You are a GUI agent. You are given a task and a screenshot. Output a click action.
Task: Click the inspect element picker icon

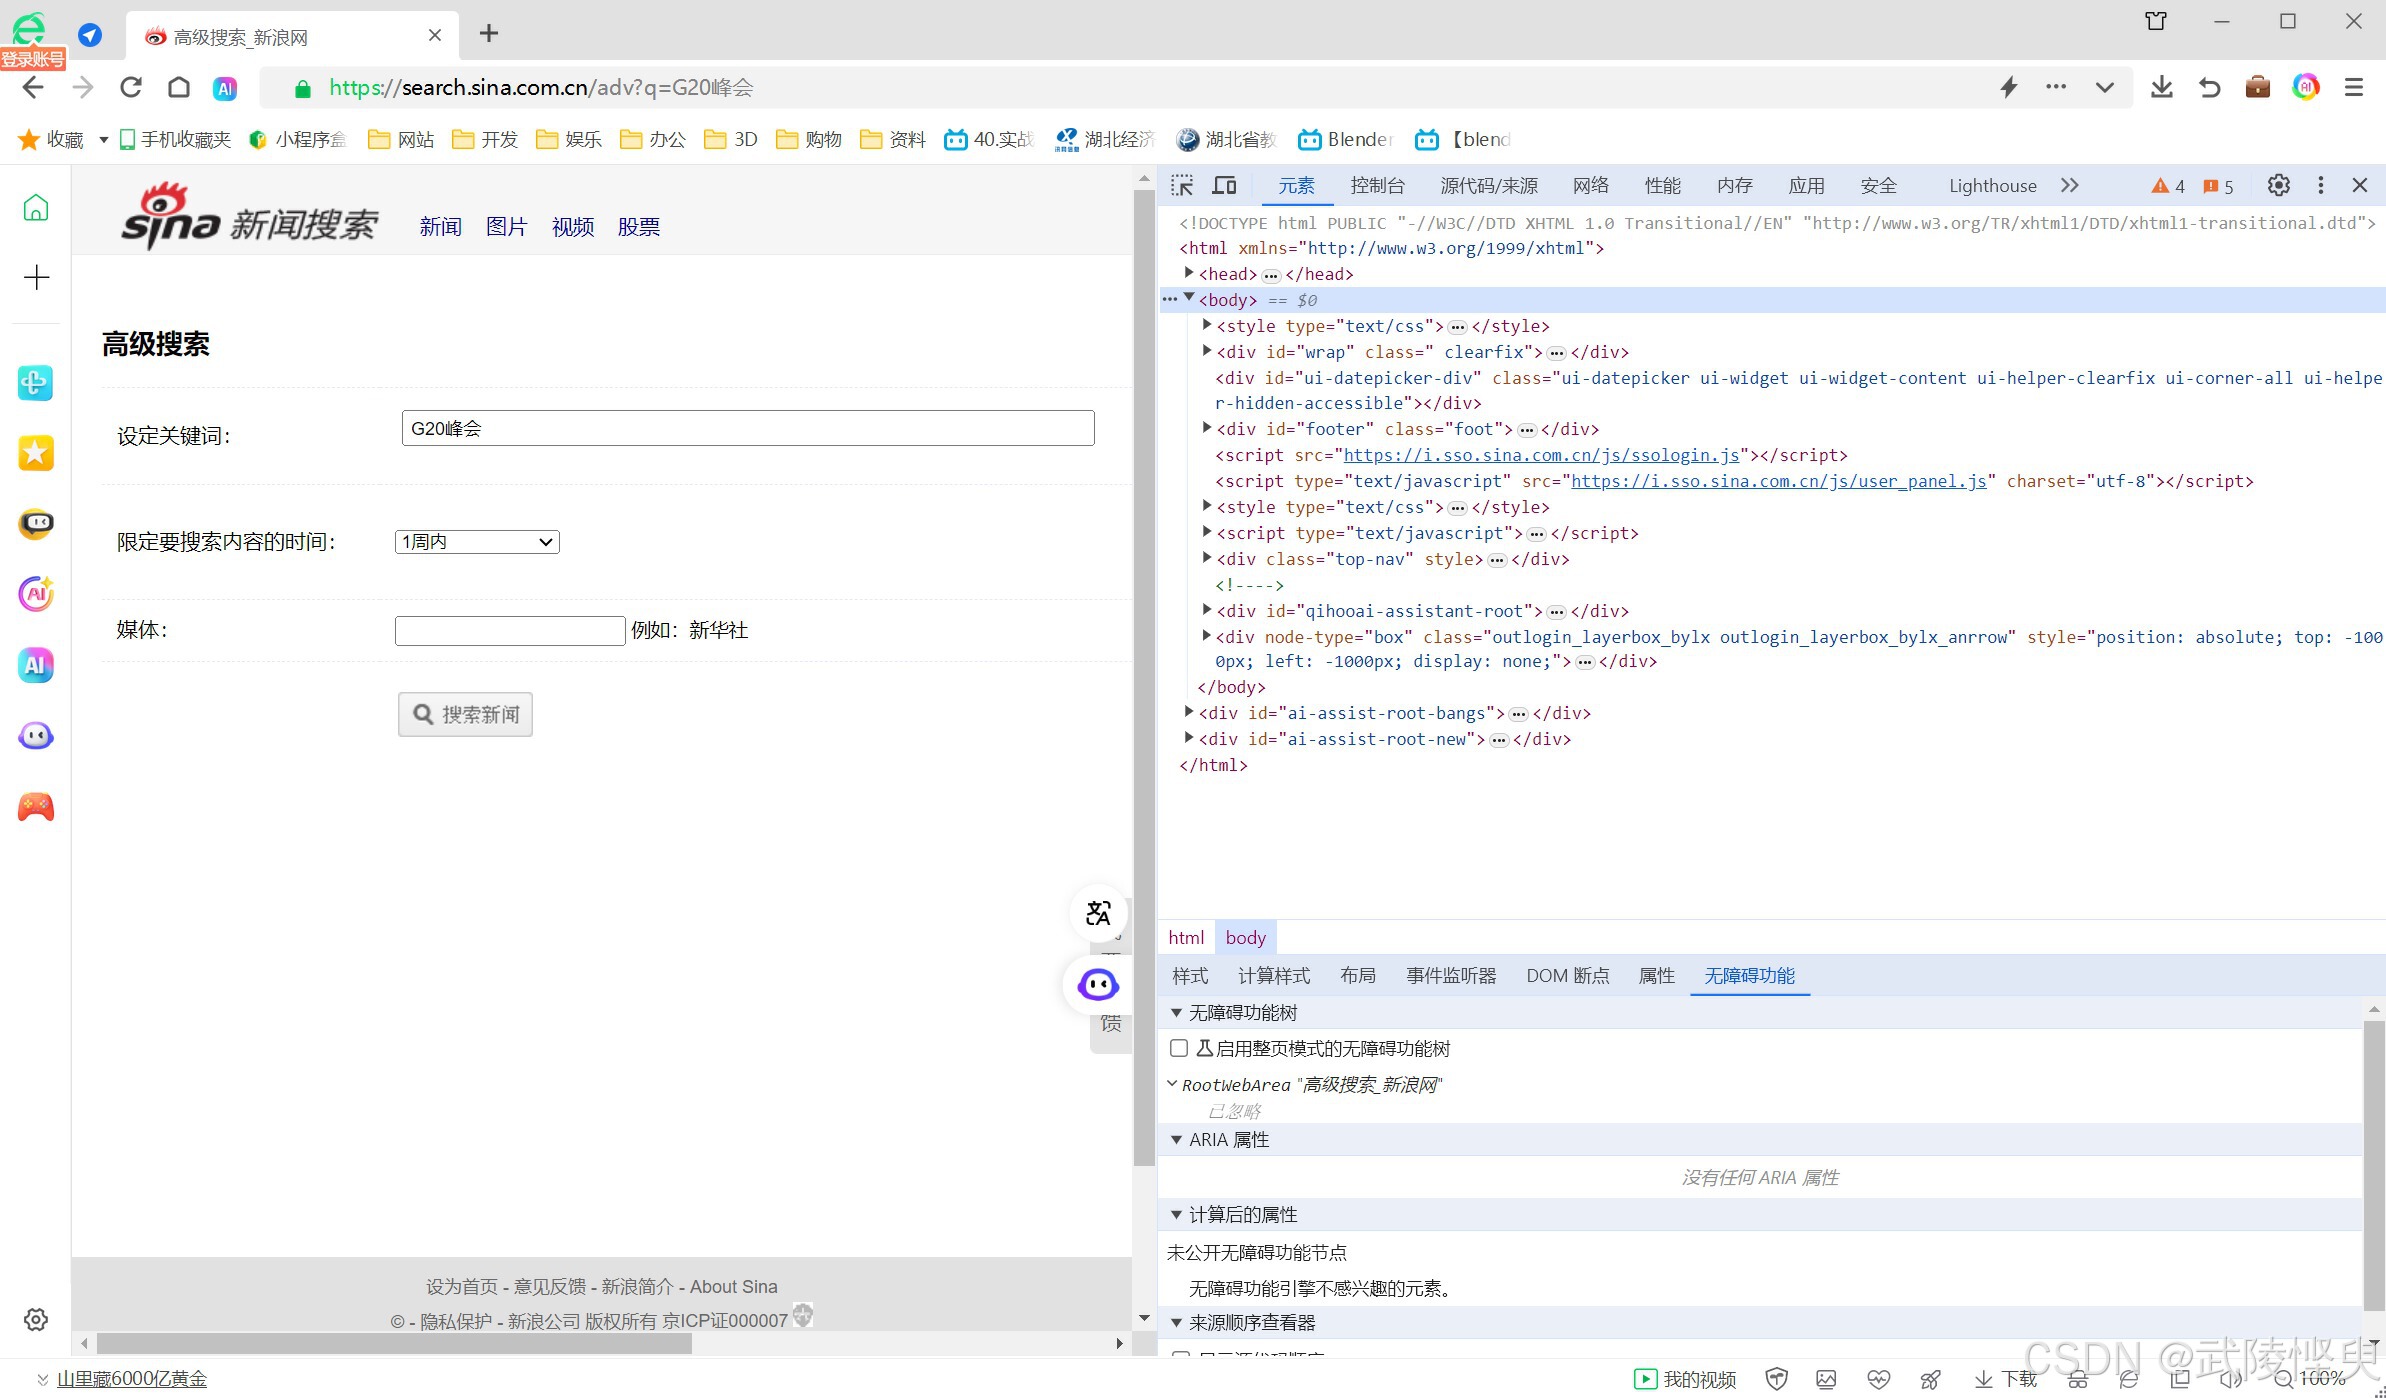click(1182, 185)
